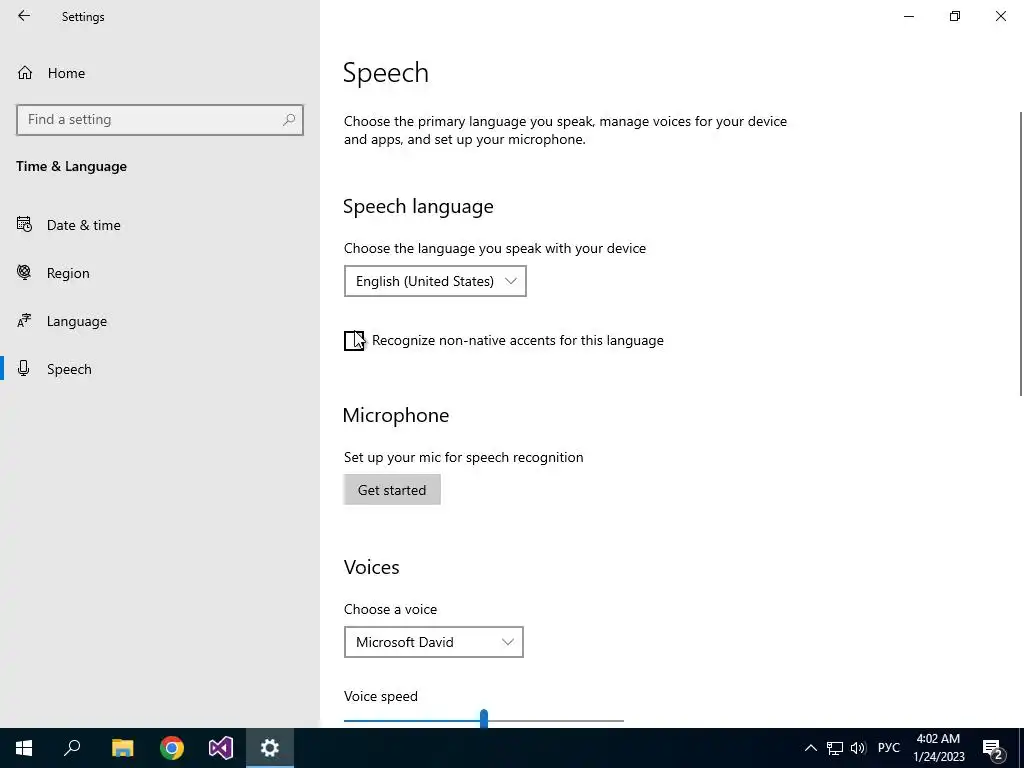Click "Choose the language you speak with your device"
Viewport: 1024px width, 768px height.
click(x=495, y=249)
